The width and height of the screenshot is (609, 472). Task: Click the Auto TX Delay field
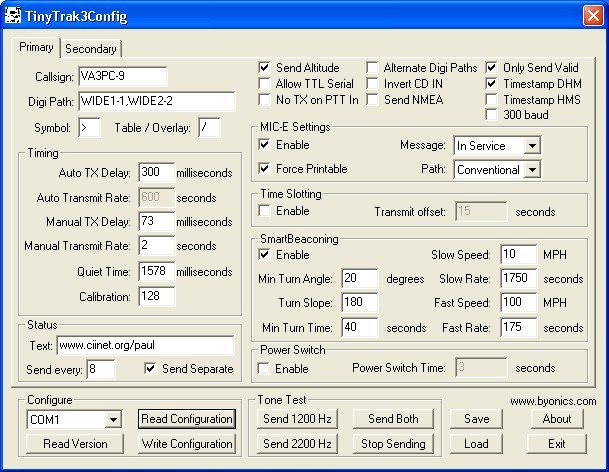pyautogui.click(x=157, y=172)
